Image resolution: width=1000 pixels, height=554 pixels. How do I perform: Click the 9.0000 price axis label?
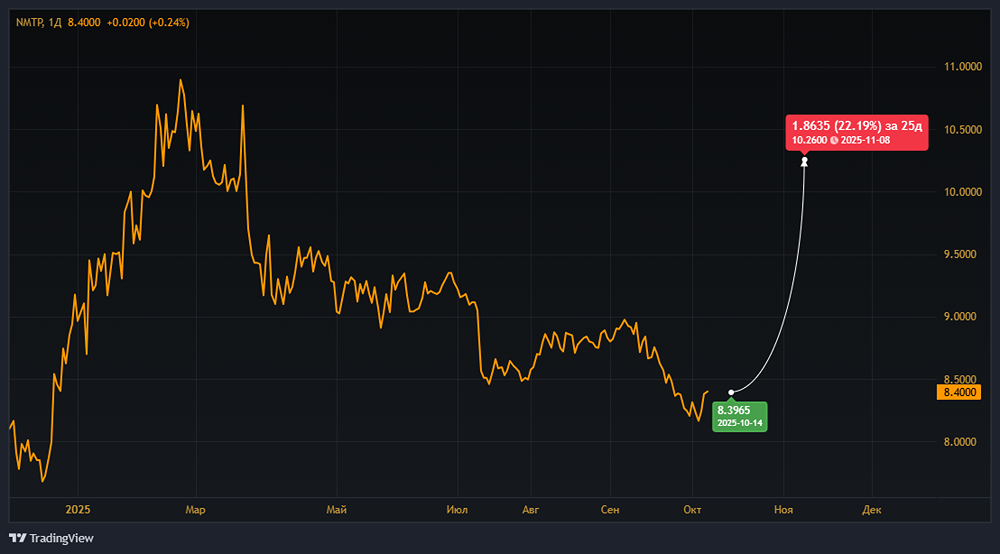click(960, 317)
